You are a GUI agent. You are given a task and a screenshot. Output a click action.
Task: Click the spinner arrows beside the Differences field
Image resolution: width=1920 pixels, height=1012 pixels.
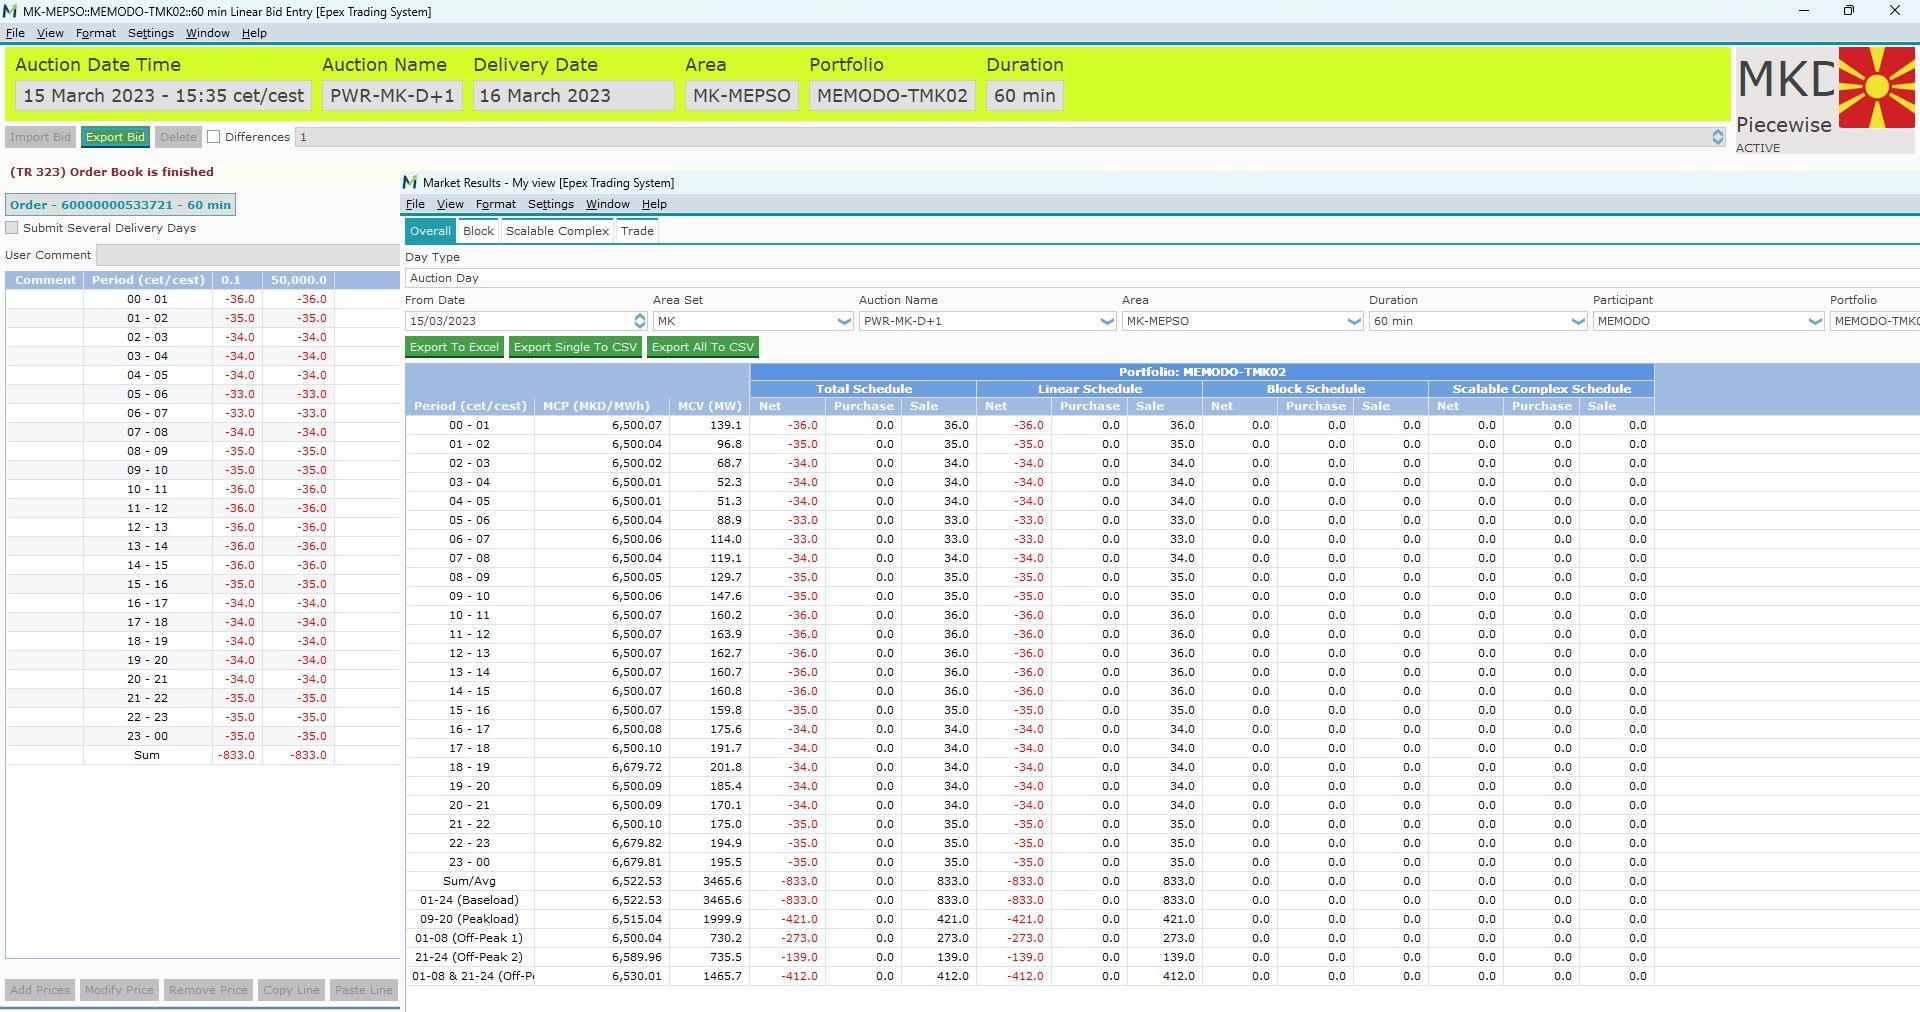coord(1717,137)
